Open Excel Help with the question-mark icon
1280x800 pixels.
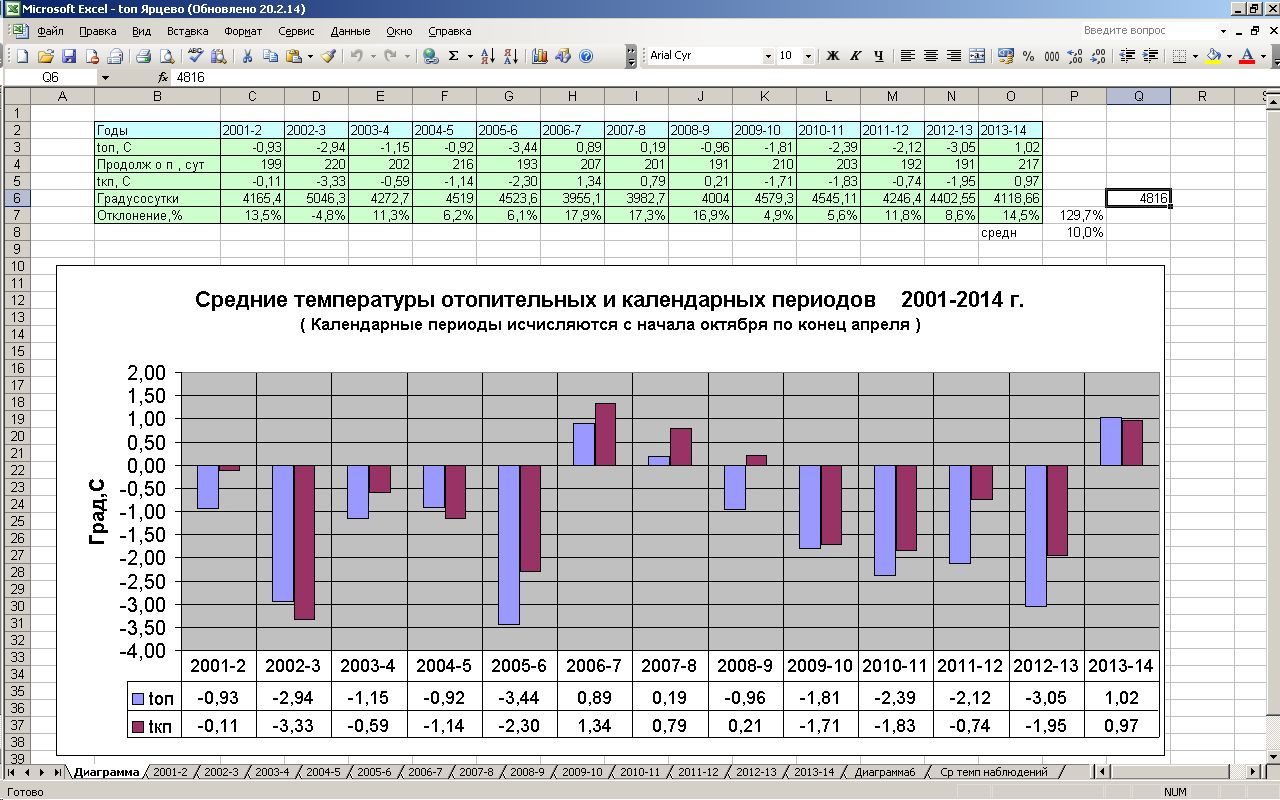pyautogui.click(x=586, y=56)
